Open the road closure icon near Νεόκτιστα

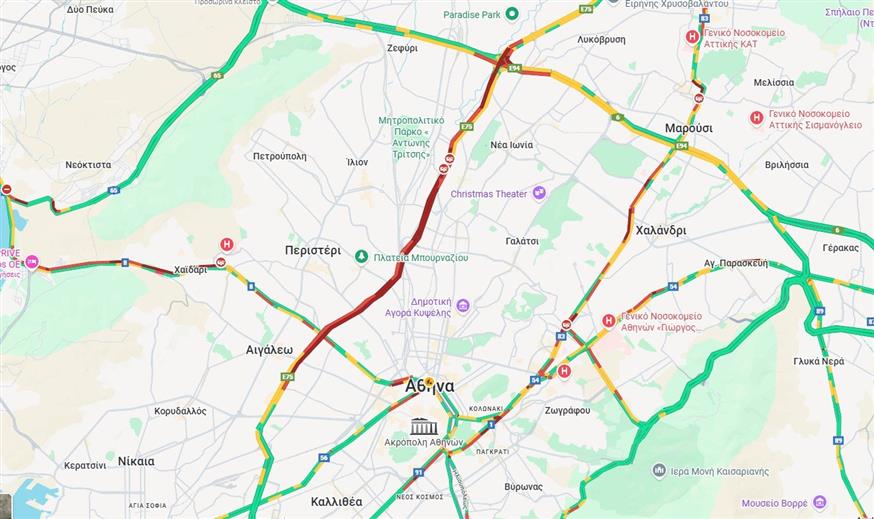pos(7,190)
